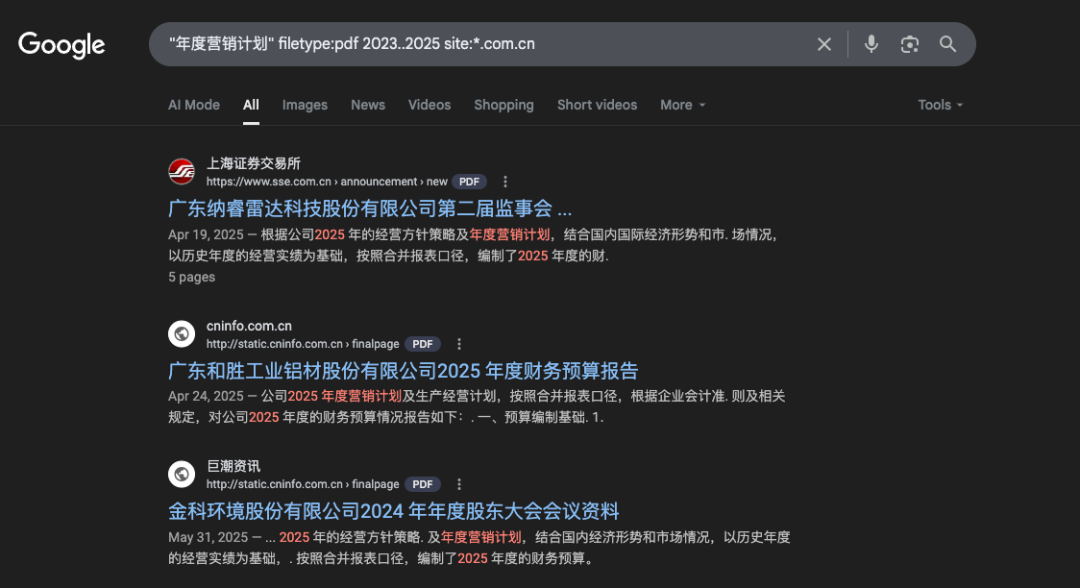The height and width of the screenshot is (588, 1080).
Task: Click the 'Apr 19, 2025' result date
Action: click(x=205, y=235)
